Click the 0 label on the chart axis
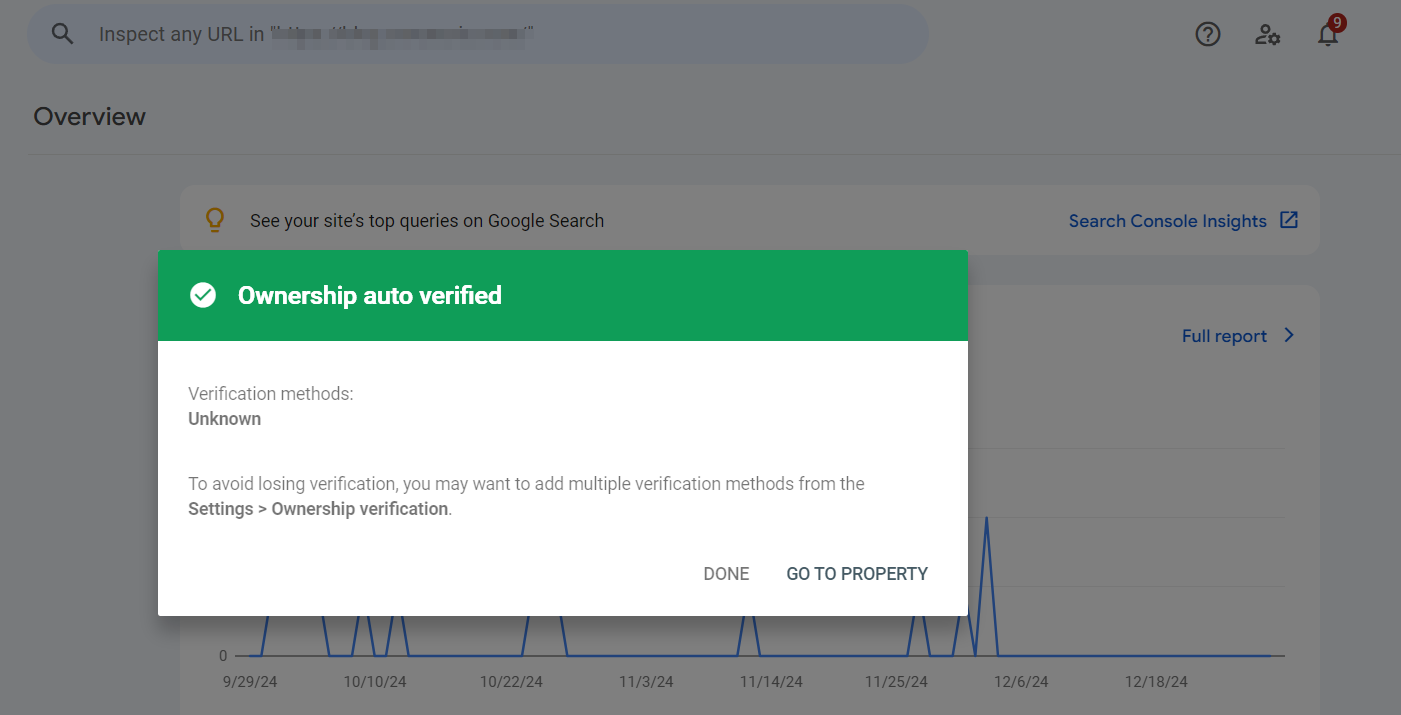Screen dimensions: 1401x715 pyautogui.click(x=222, y=655)
